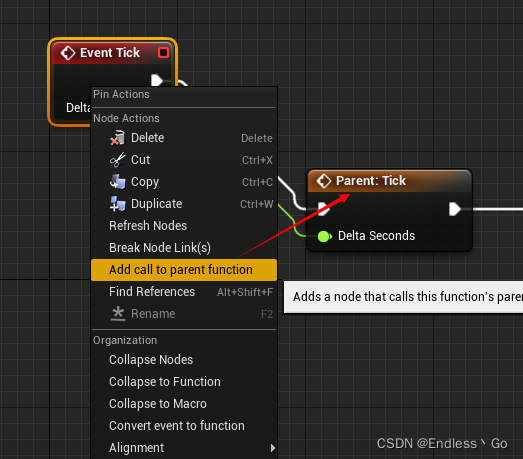The height and width of the screenshot is (459, 523).
Task: Expand the Alignment submenu arrow
Action: point(273,448)
